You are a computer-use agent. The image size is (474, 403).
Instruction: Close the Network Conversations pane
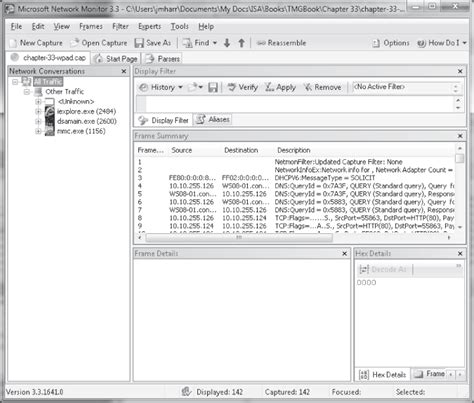point(124,71)
